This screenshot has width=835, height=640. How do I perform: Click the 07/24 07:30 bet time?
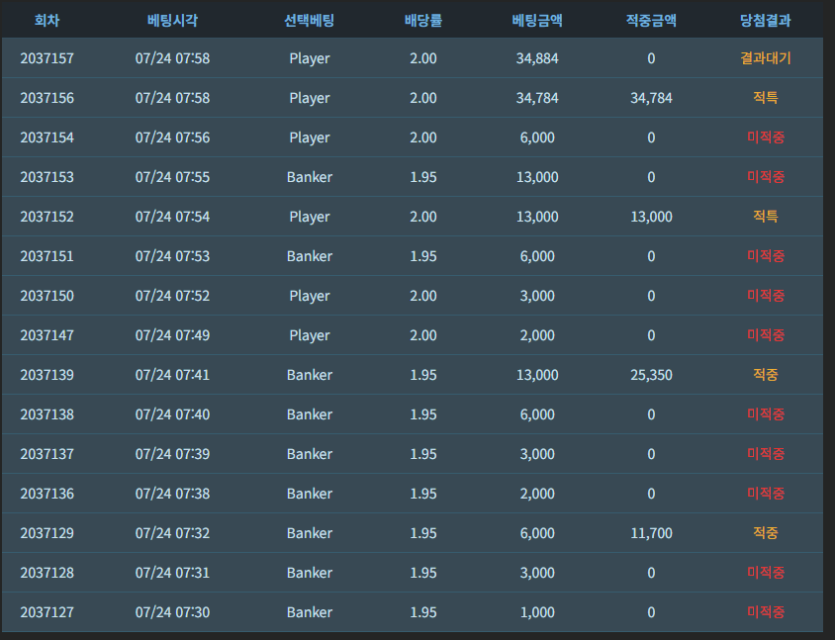(x=173, y=612)
